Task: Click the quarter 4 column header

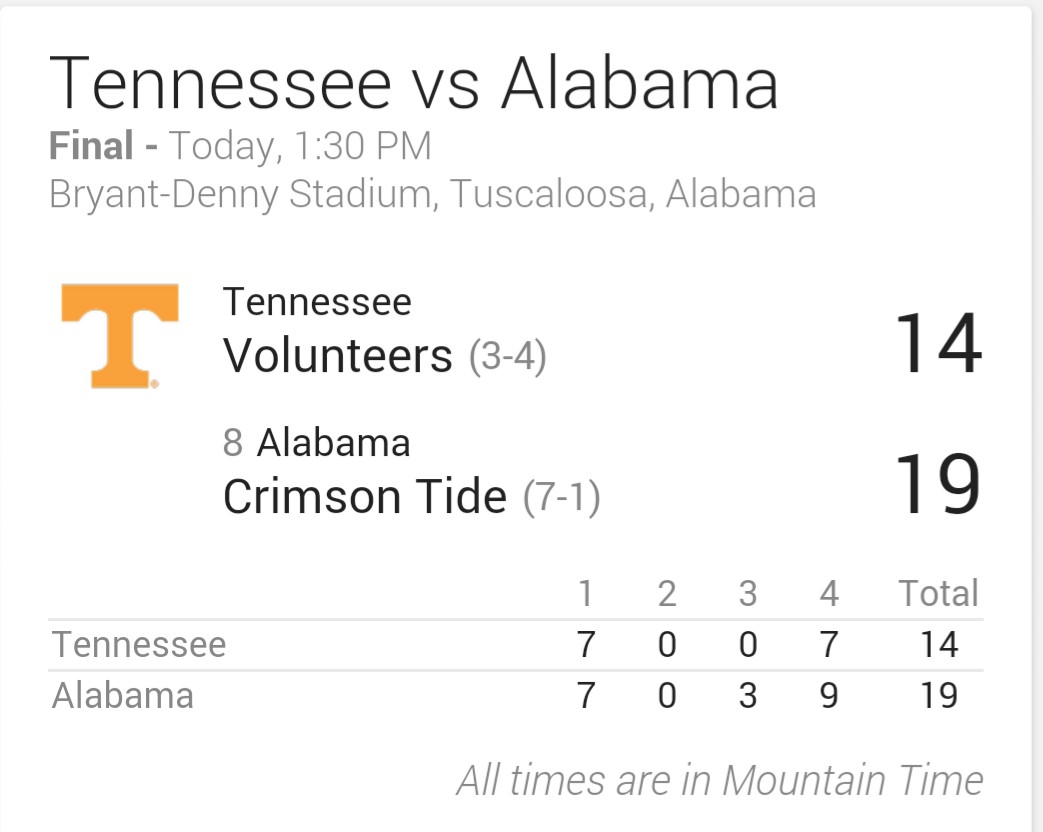Action: [x=829, y=593]
